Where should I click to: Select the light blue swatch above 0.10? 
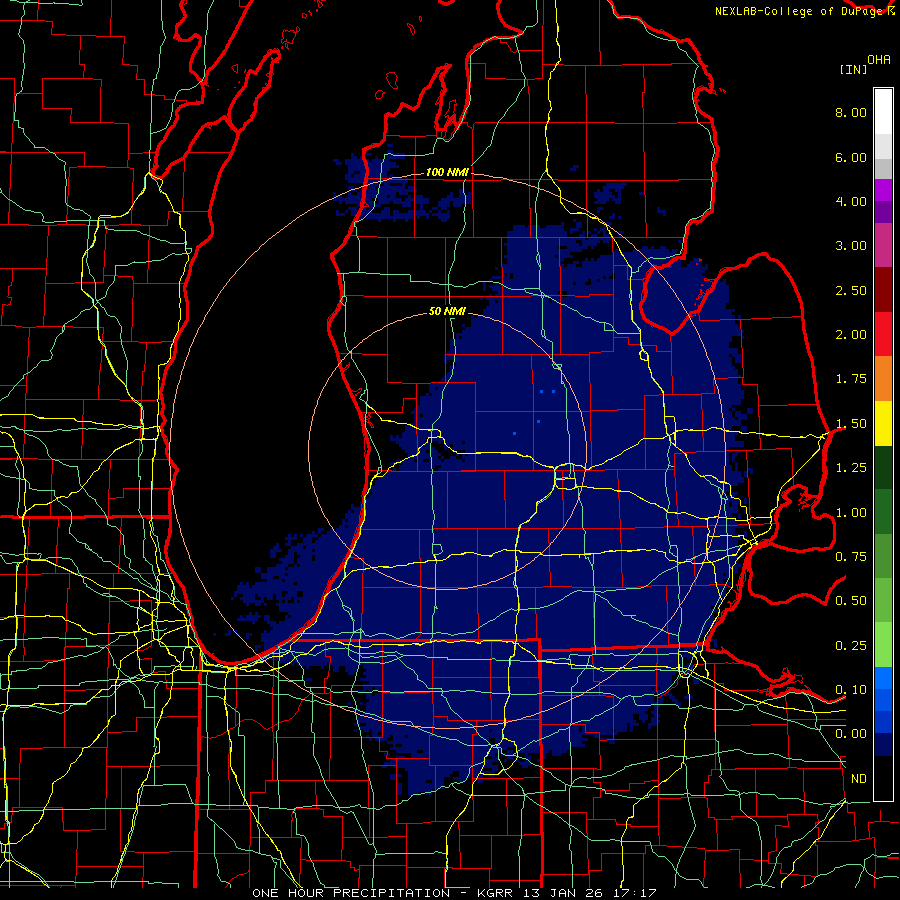[x=883, y=678]
